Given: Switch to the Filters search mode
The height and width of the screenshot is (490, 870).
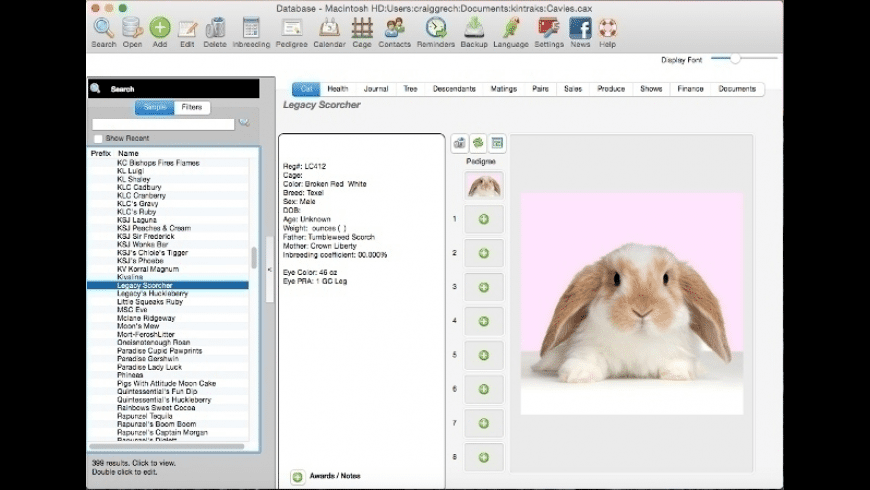Looking at the screenshot, I should coord(192,108).
